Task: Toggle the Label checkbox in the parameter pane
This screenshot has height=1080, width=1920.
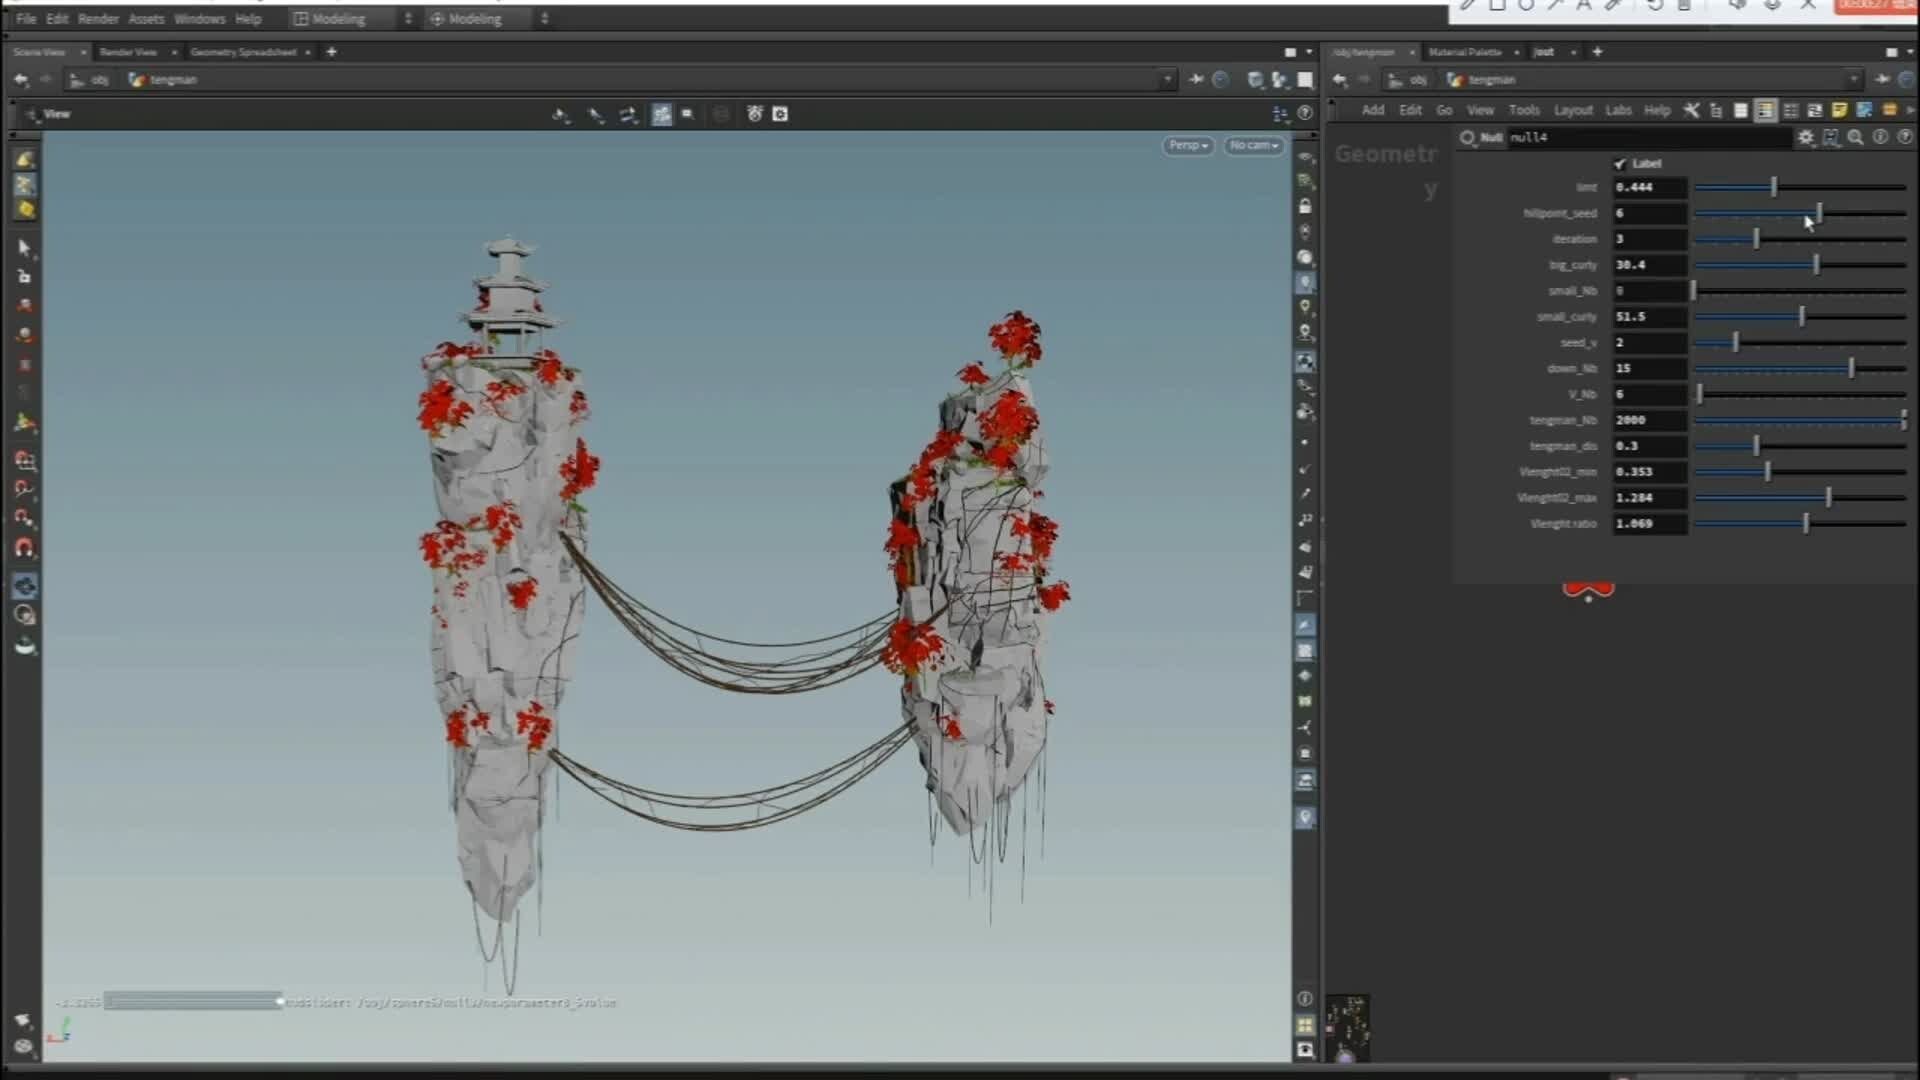Action: [1620, 163]
